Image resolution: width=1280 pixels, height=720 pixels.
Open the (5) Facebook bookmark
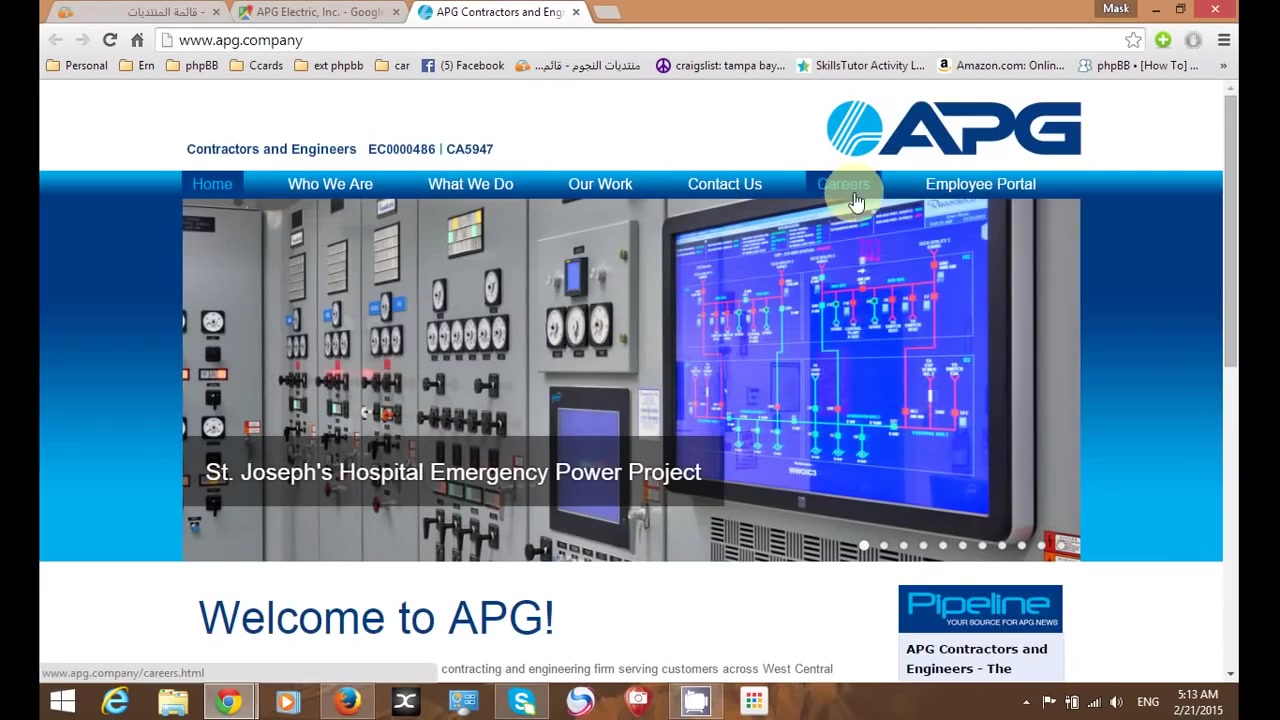462,65
